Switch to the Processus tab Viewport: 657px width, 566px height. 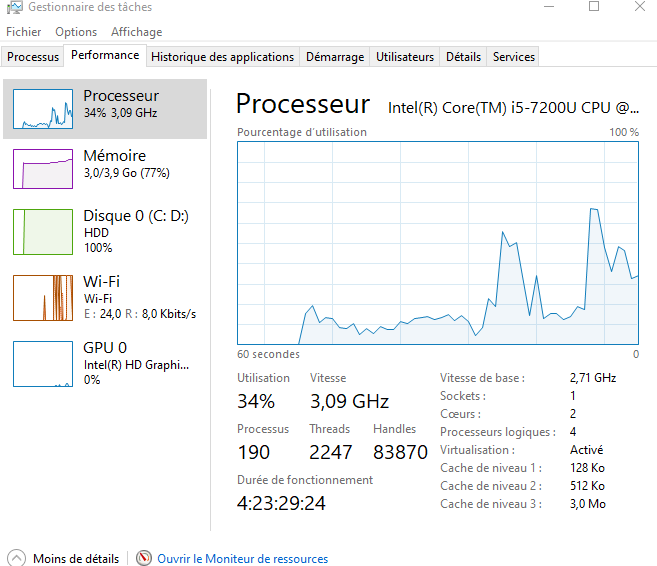coord(33,57)
